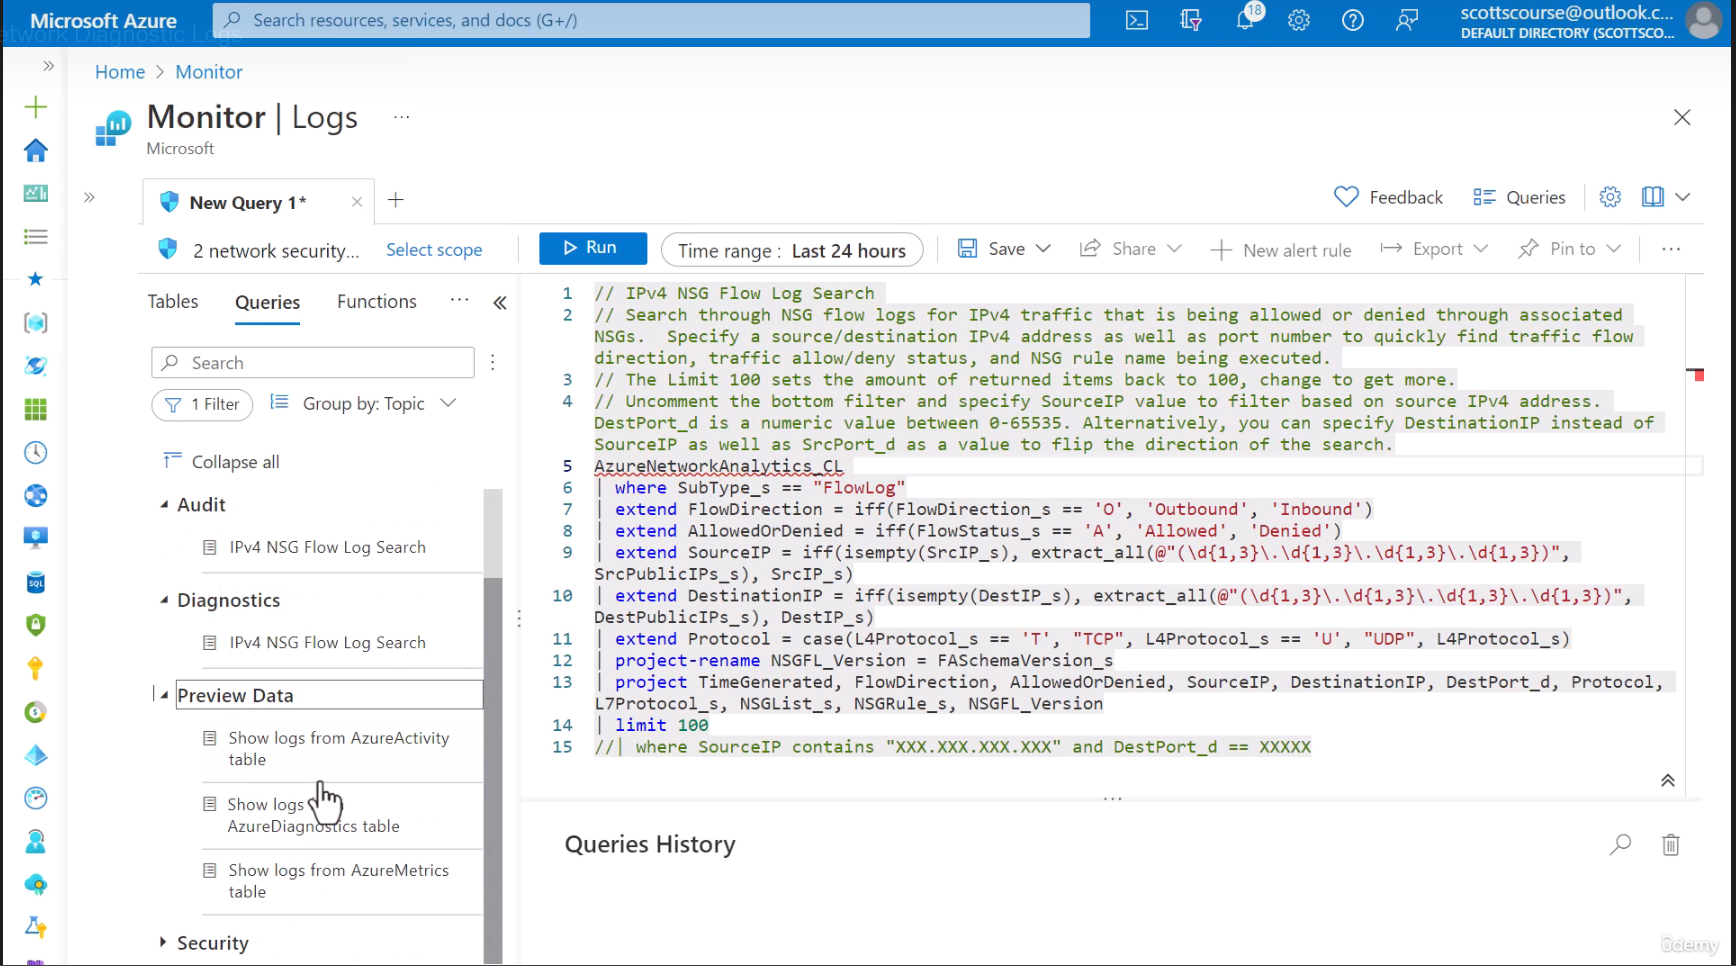Open SQL databases sidebar icon
Image resolution: width=1736 pixels, height=966 pixels.
point(35,582)
